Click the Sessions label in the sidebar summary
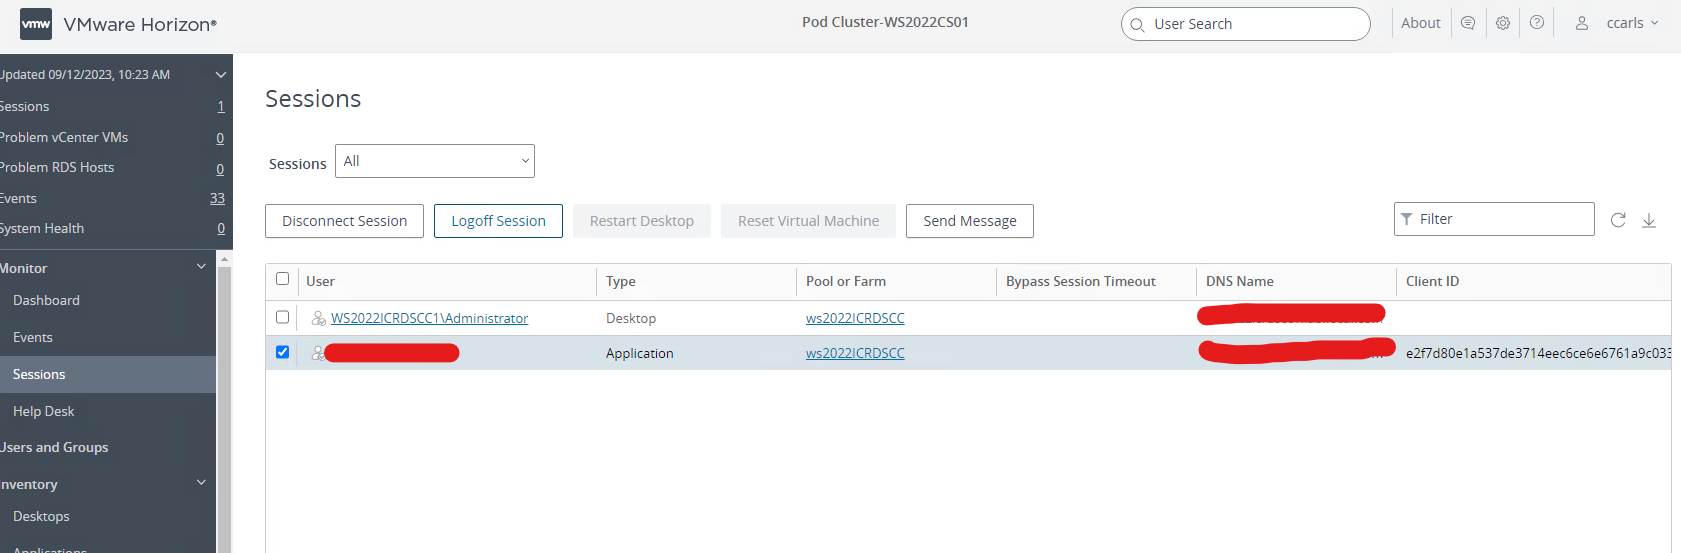 [24, 106]
